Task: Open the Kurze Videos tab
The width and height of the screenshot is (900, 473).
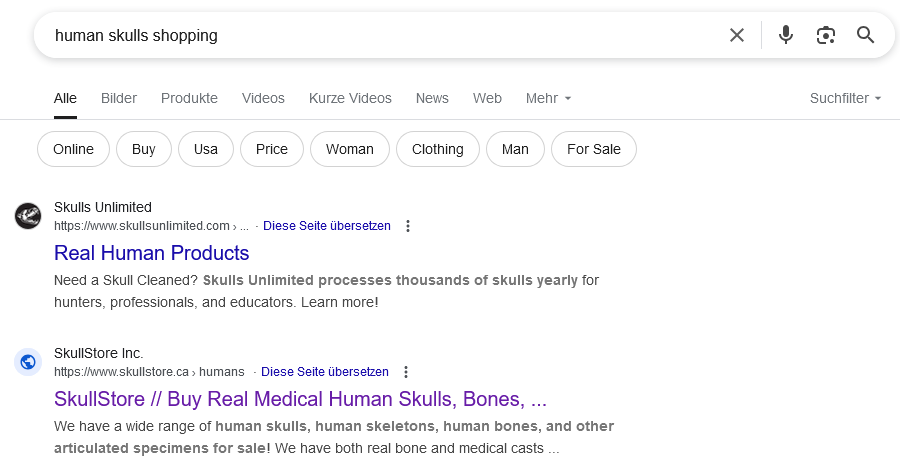Action: [350, 98]
